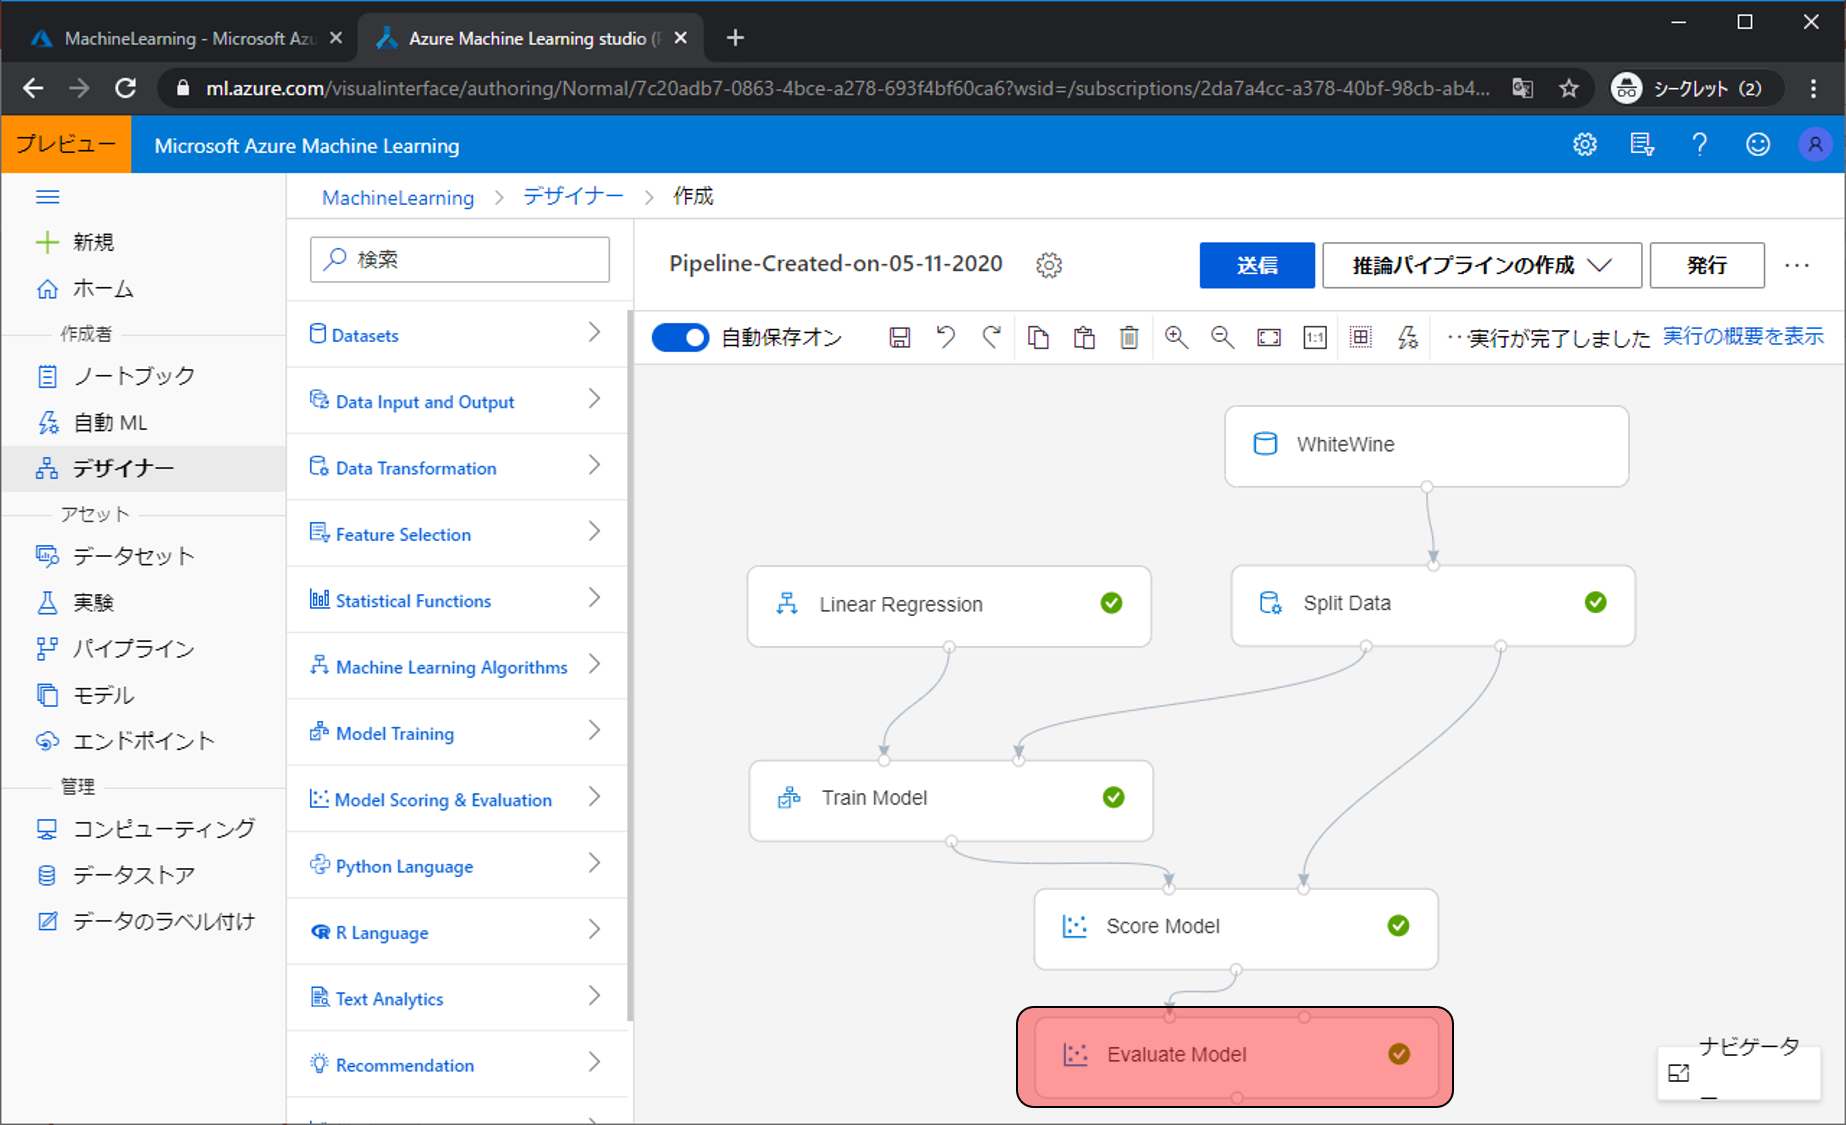1846x1125 pixels.
Task: Collapse the left navigation hamburger menu
Action: tap(47, 197)
